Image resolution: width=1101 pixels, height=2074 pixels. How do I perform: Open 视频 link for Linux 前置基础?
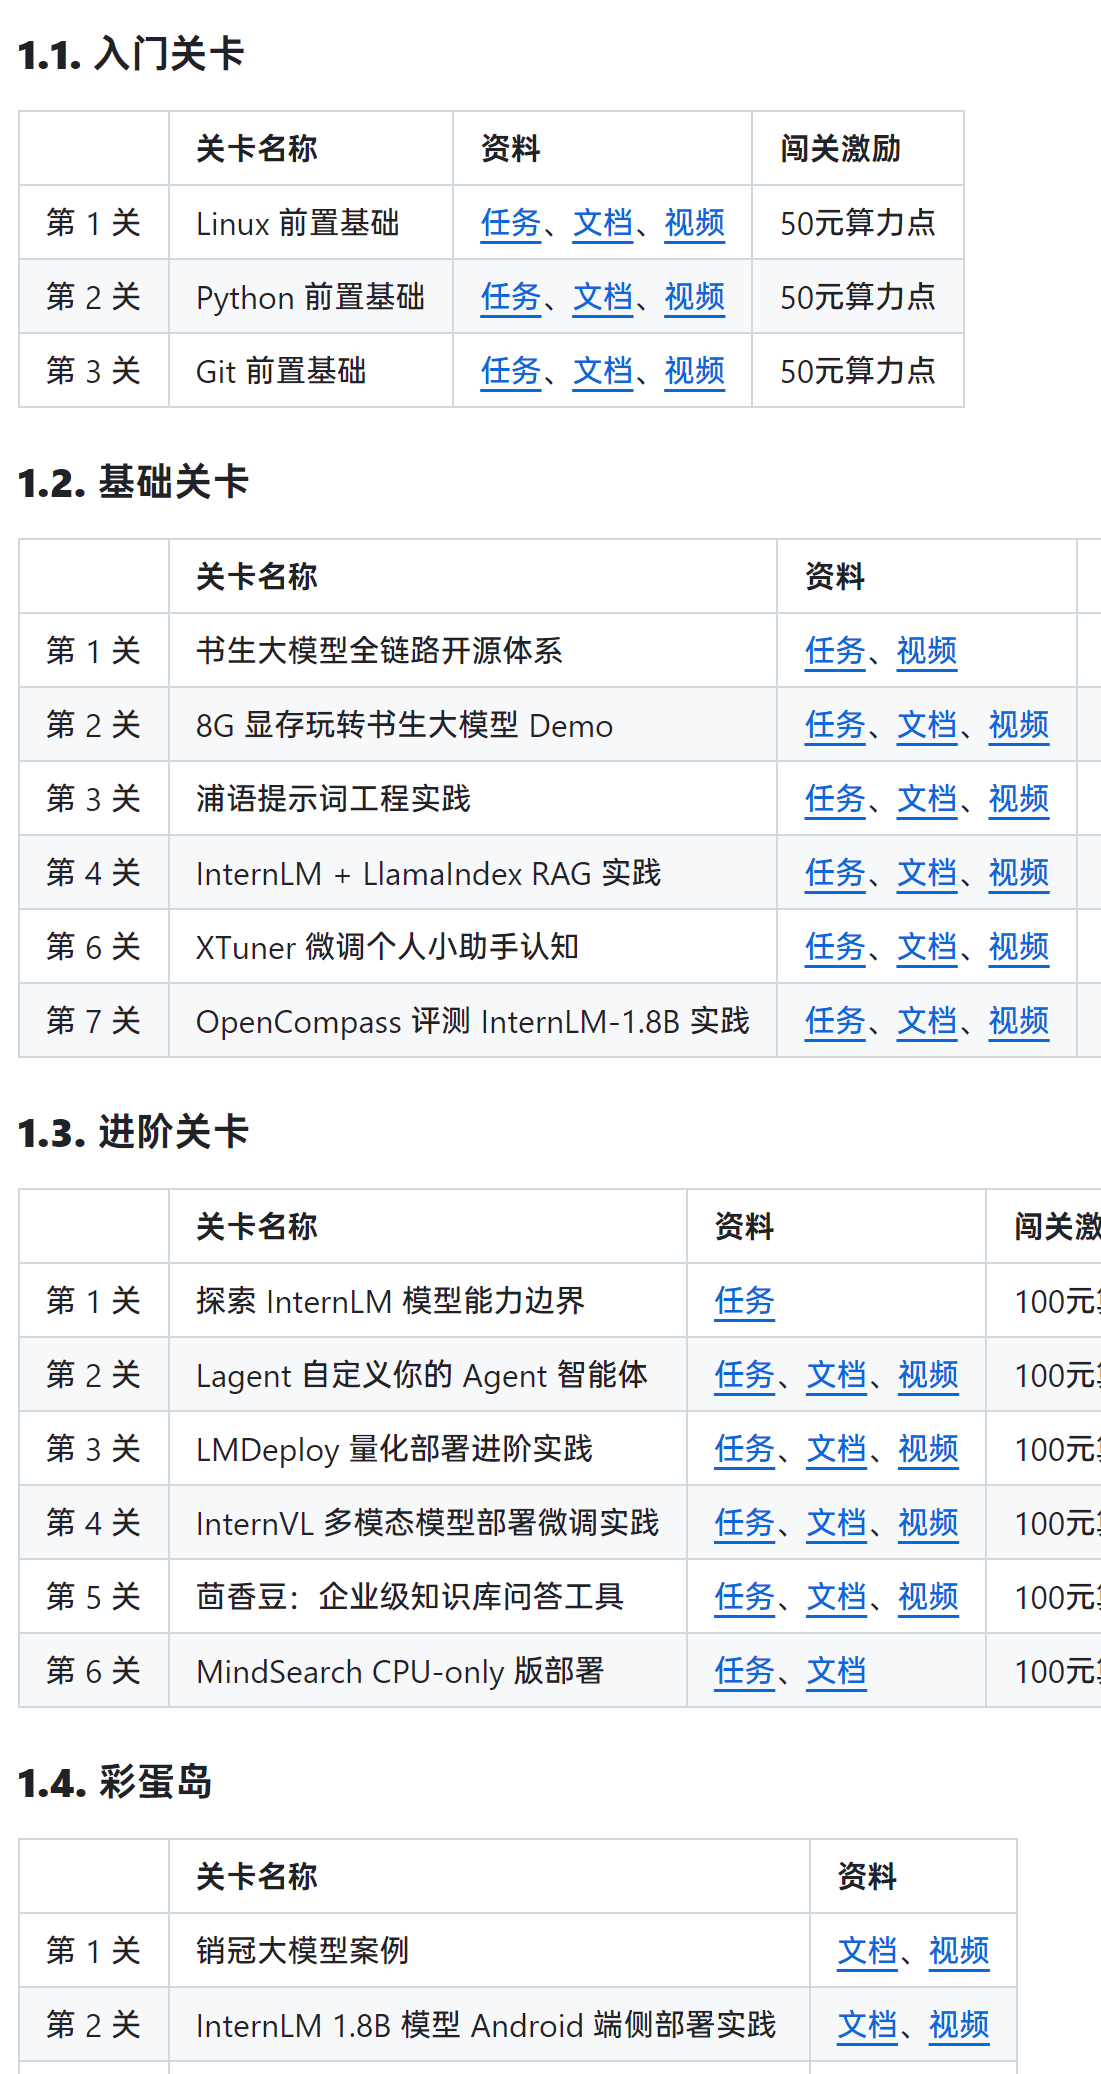pos(695,223)
